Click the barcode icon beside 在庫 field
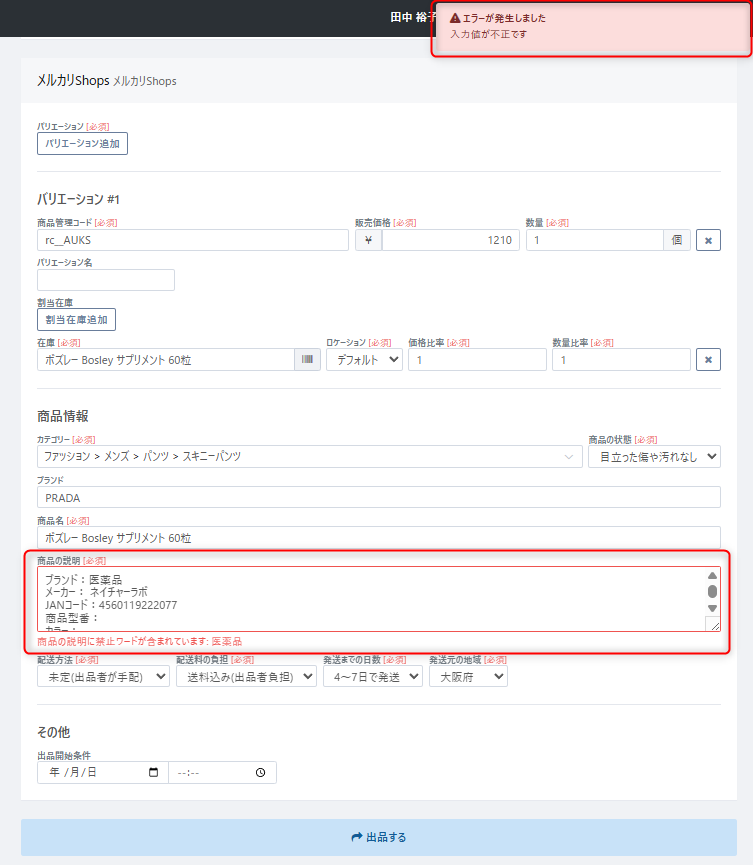The width and height of the screenshot is (753, 865). pos(307,360)
